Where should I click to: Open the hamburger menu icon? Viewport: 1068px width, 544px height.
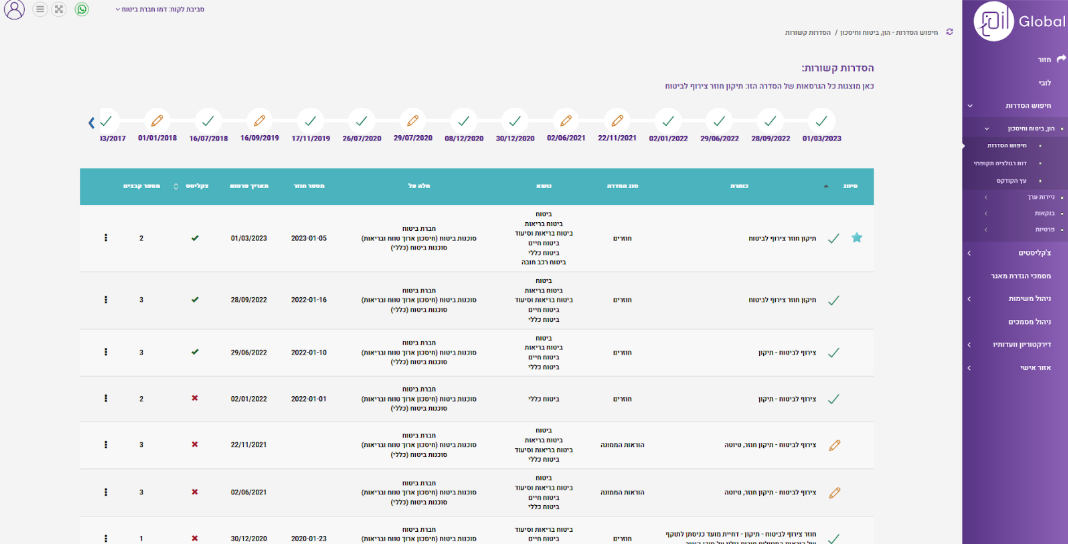(x=39, y=9)
